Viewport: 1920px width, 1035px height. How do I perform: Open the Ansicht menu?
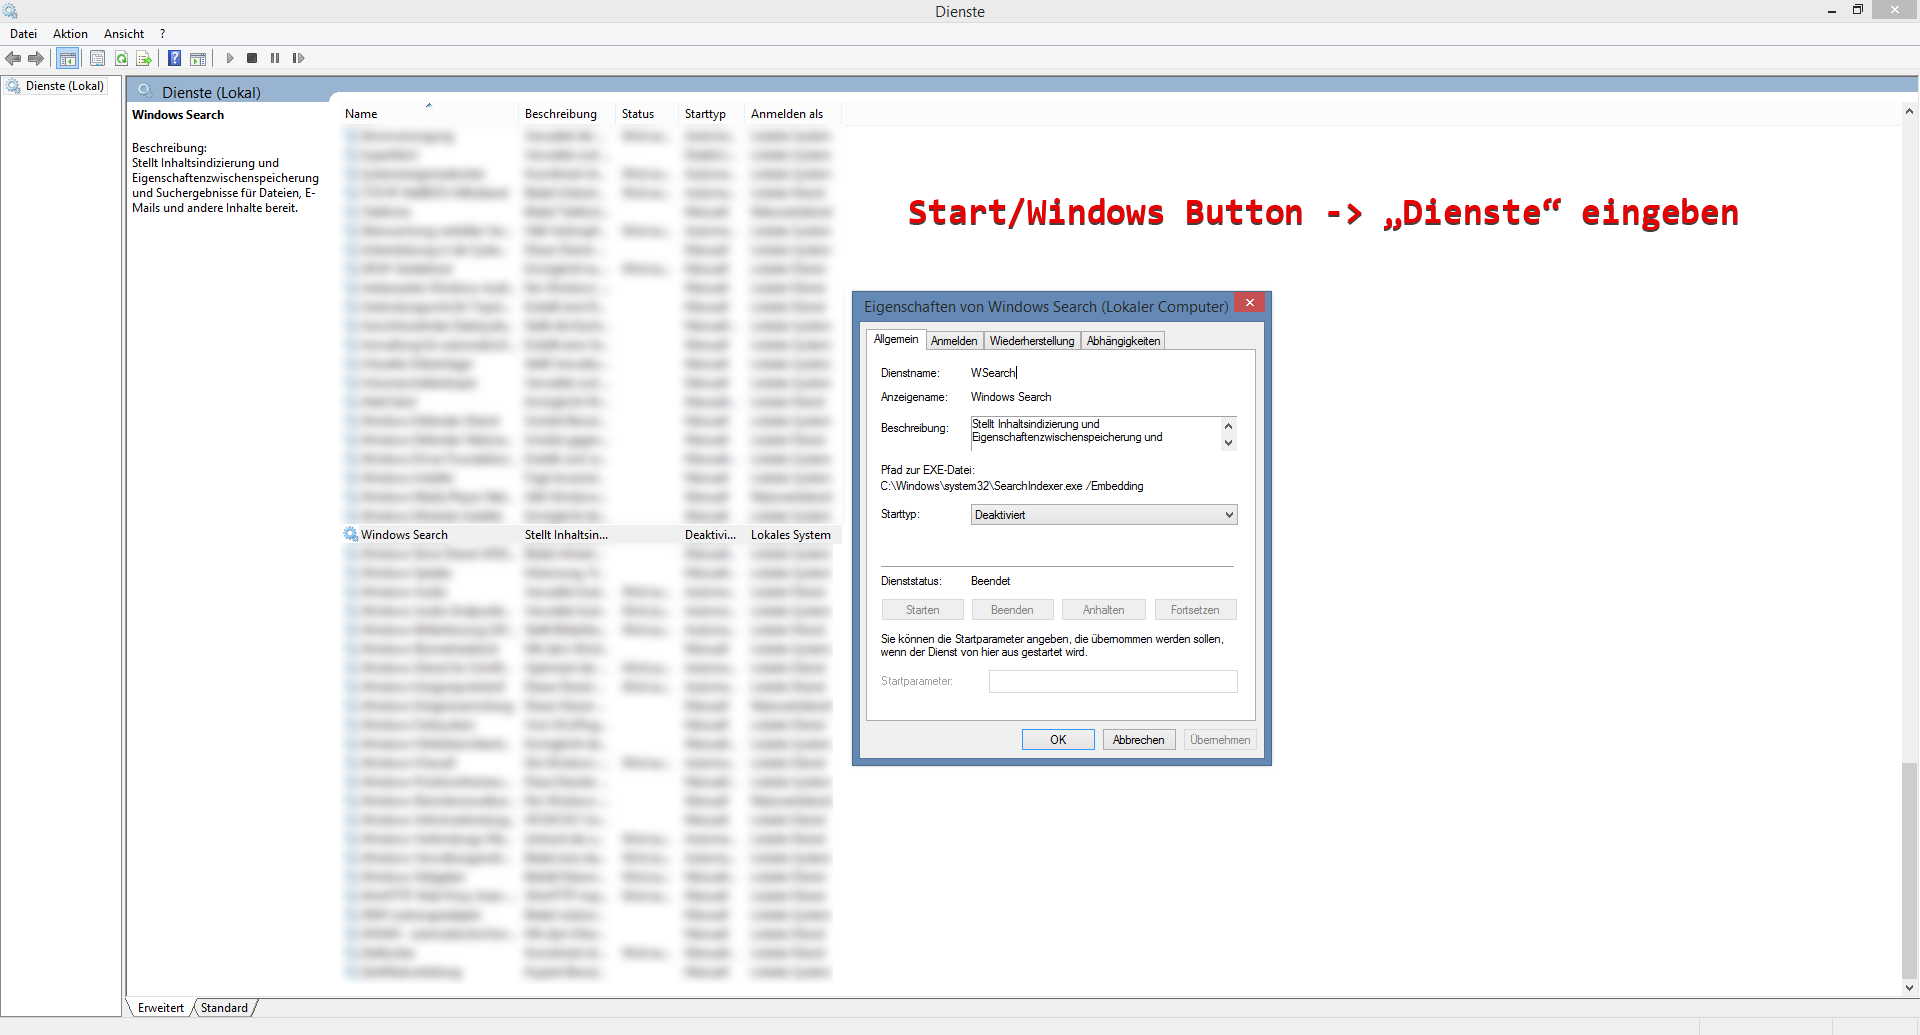(124, 34)
